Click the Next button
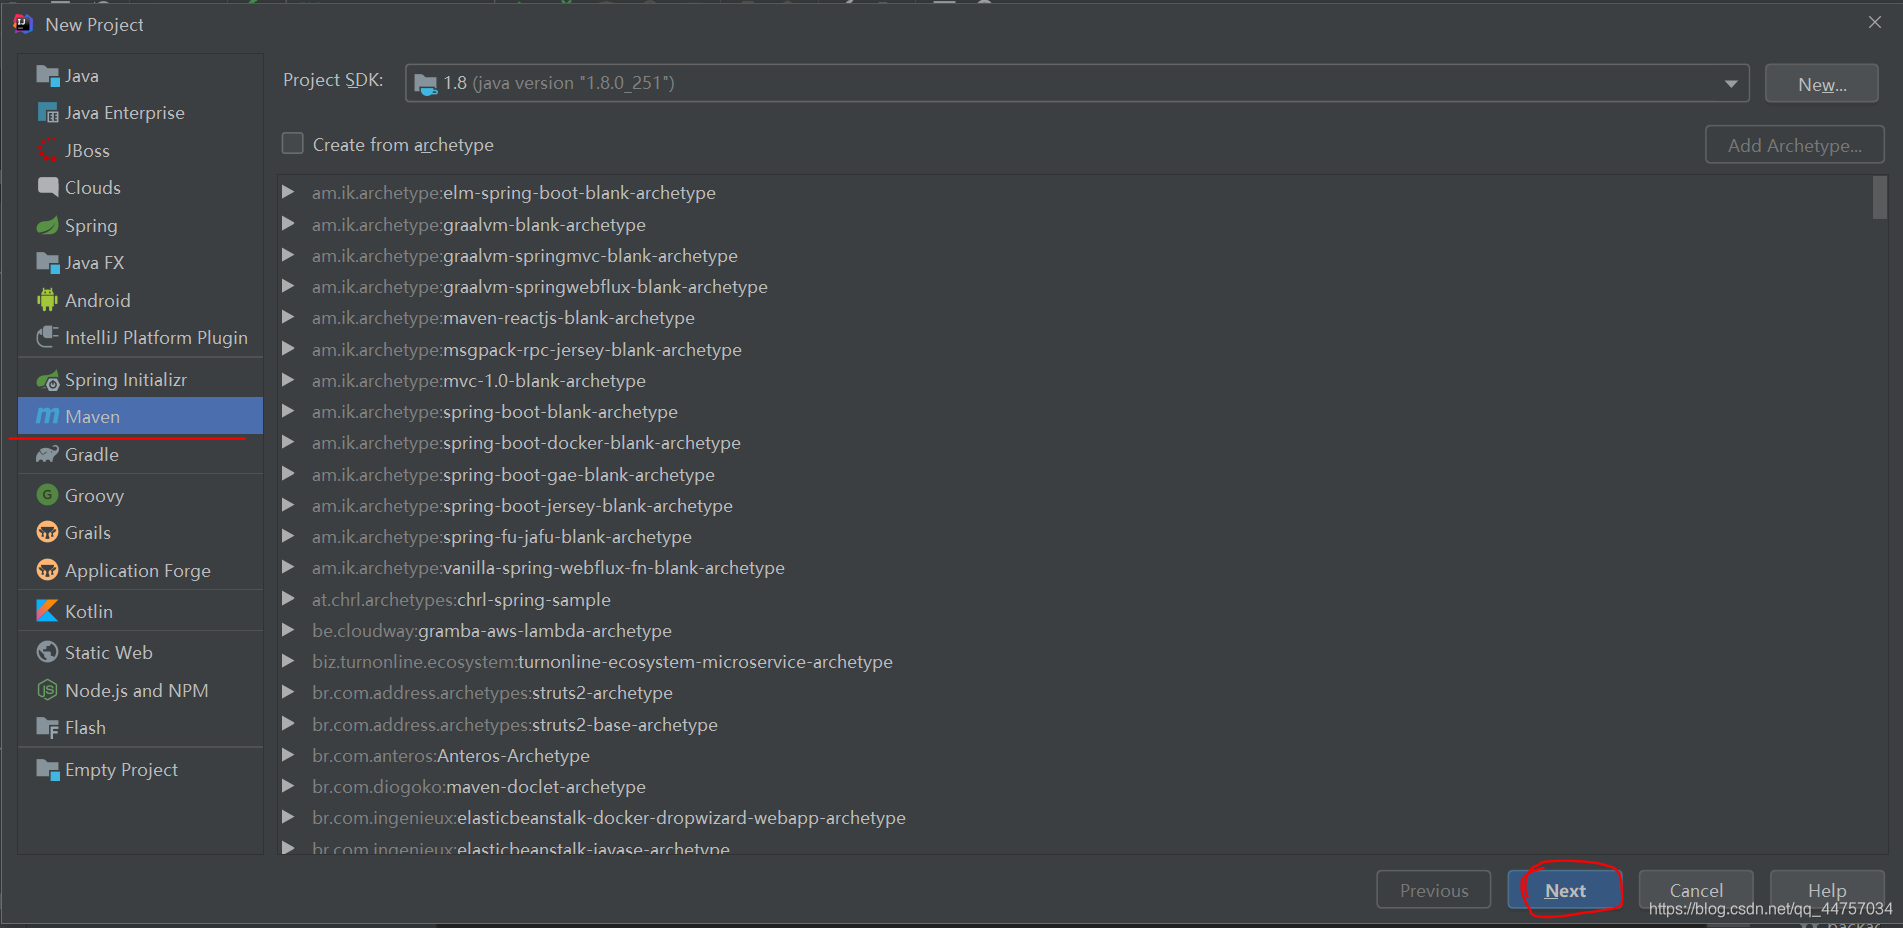 1564,890
